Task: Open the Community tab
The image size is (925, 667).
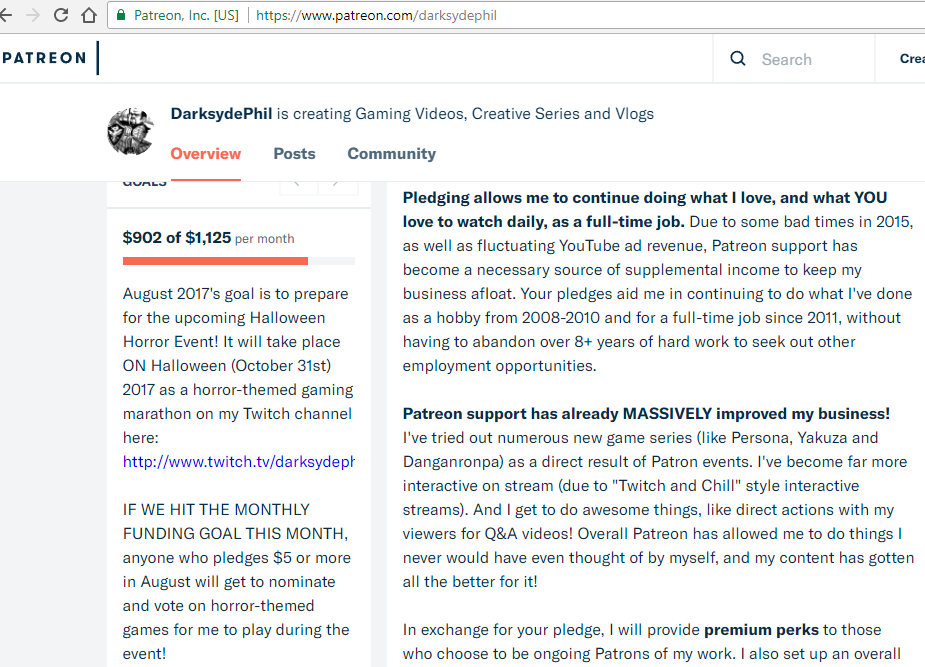Action: (392, 154)
